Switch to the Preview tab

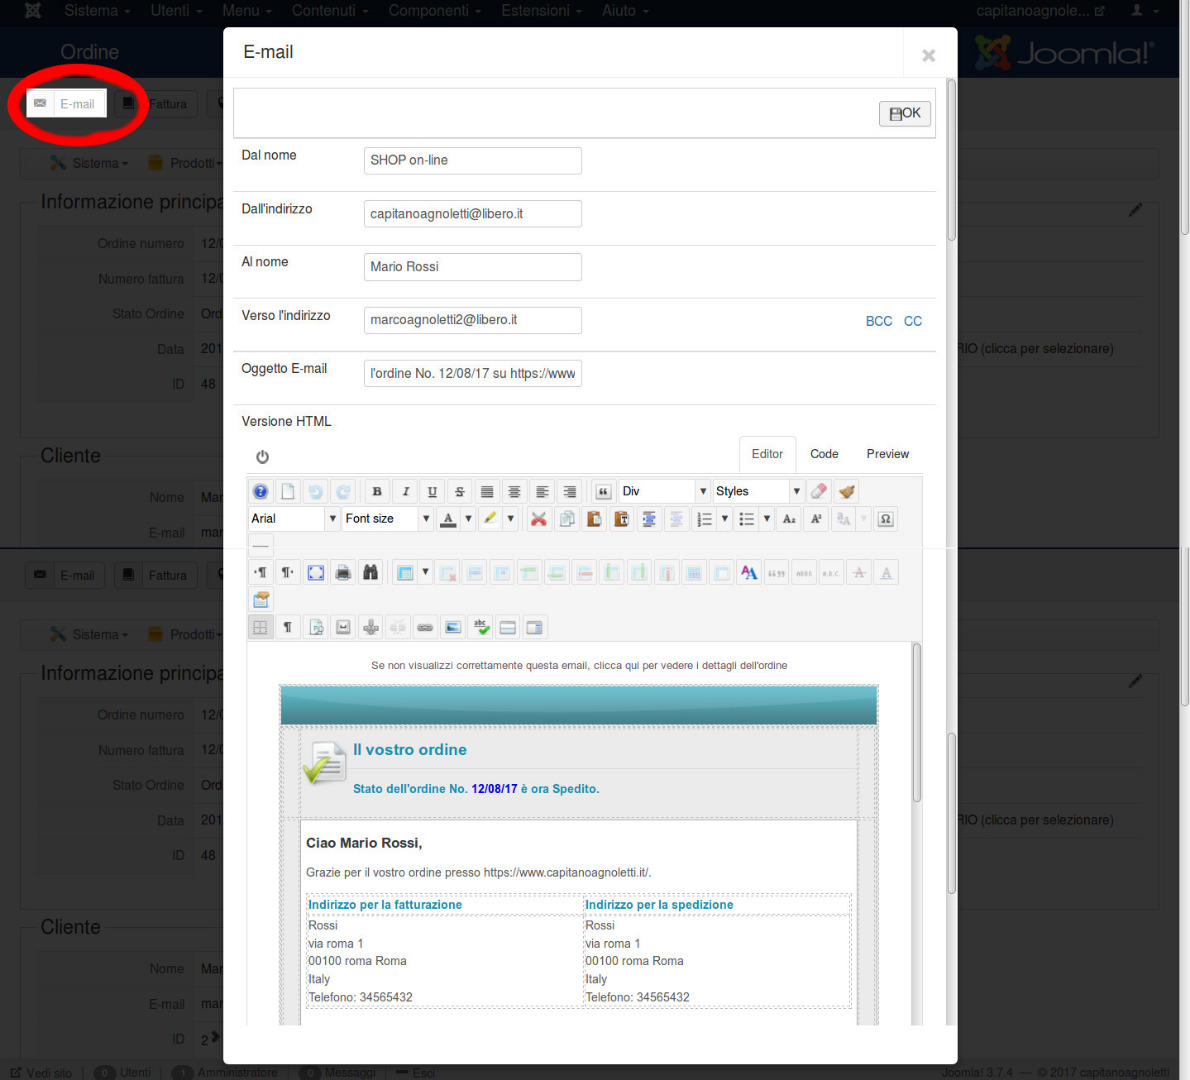click(887, 454)
